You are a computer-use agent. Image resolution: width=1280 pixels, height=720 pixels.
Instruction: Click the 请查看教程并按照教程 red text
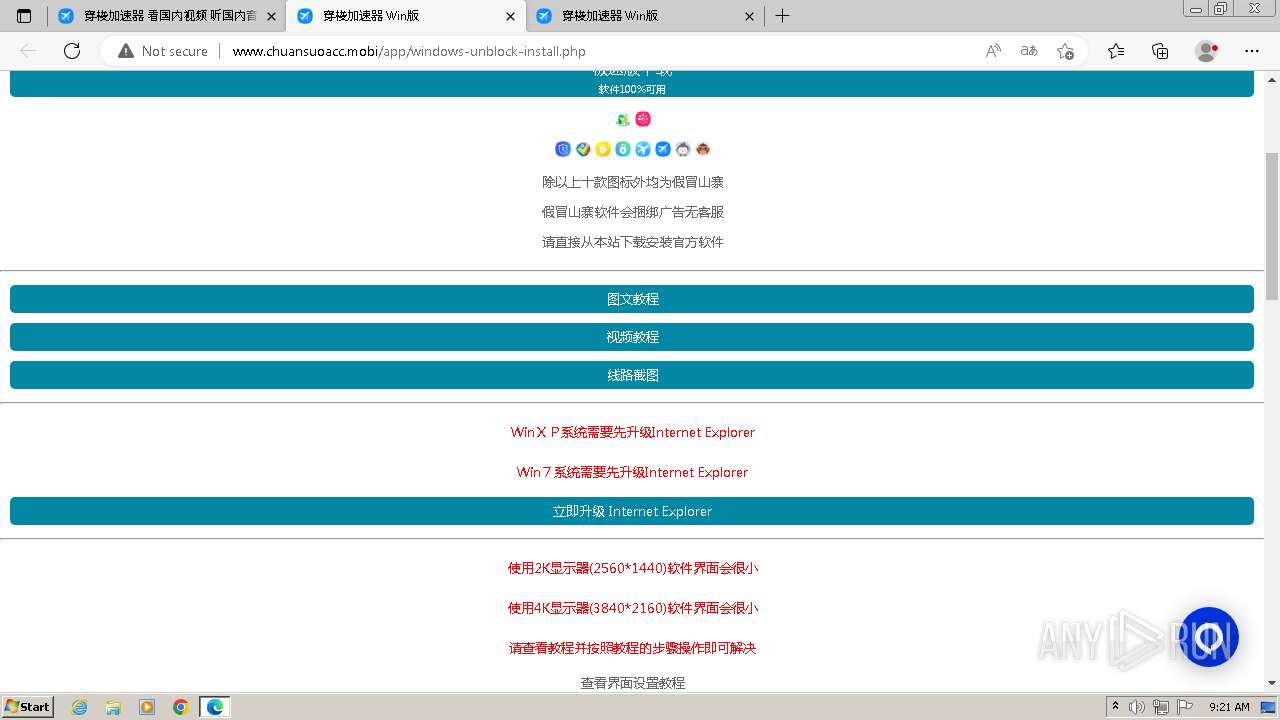(x=632, y=648)
